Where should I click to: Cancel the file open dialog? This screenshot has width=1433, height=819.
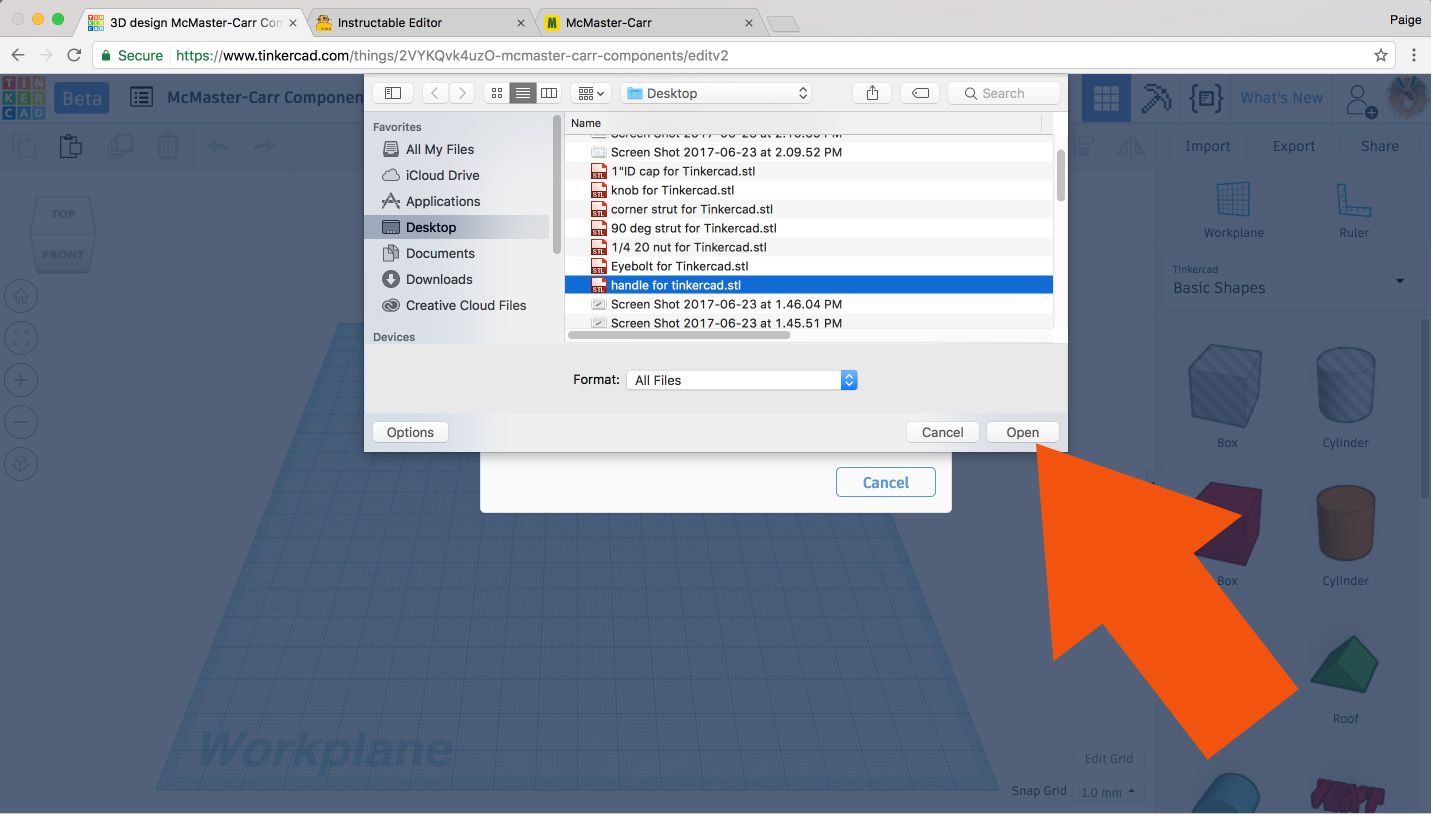pyautogui.click(x=942, y=432)
